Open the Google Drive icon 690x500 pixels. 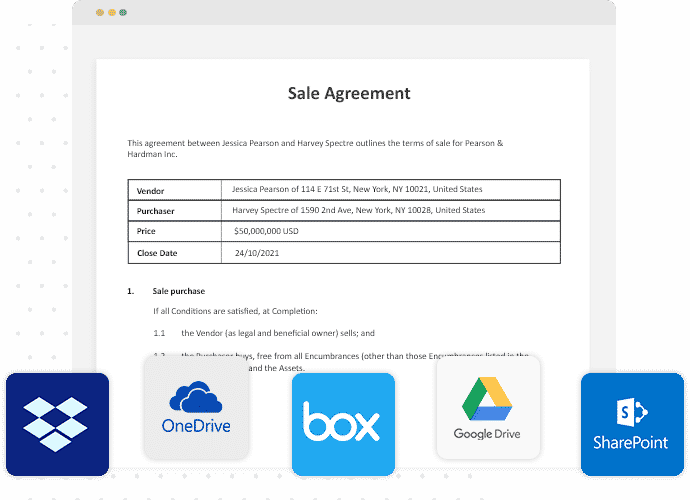(x=488, y=407)
